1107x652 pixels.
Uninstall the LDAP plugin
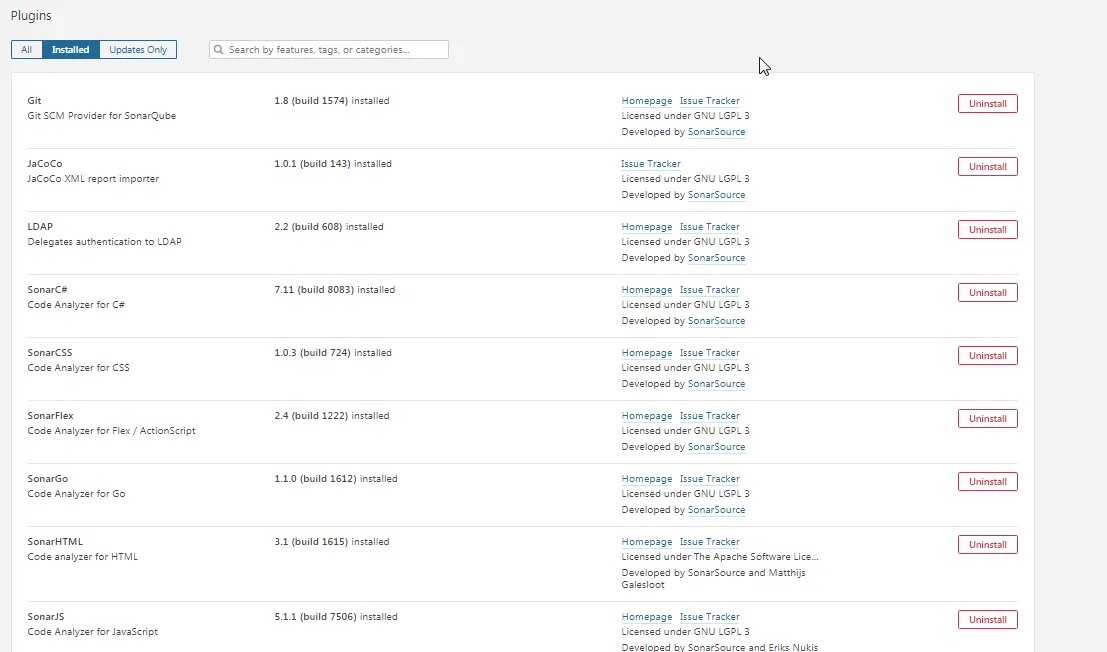[x=988, y=229]
